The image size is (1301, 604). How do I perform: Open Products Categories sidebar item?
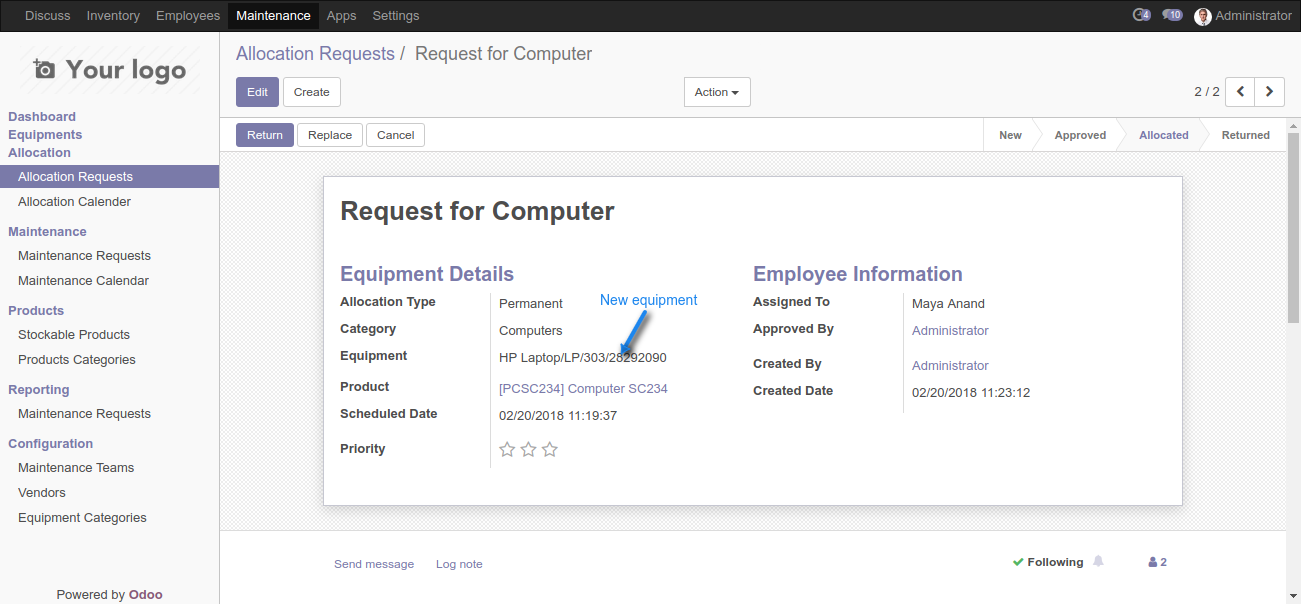109,360
